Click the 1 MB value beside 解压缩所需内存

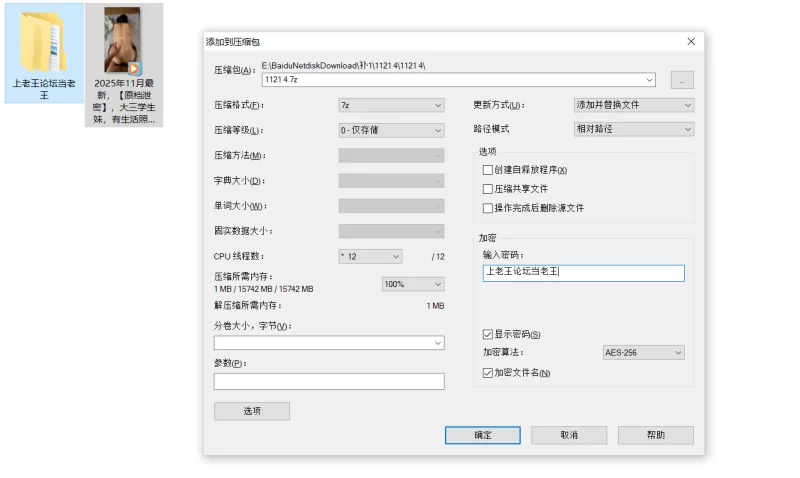435,306
